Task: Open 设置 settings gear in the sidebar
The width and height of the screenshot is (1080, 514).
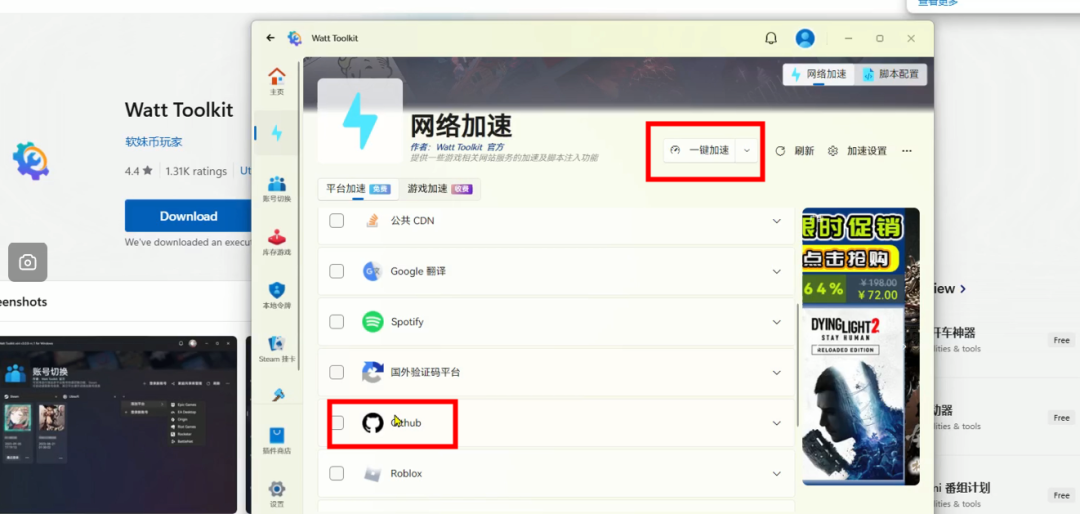Action: click(x=276, y=494)
